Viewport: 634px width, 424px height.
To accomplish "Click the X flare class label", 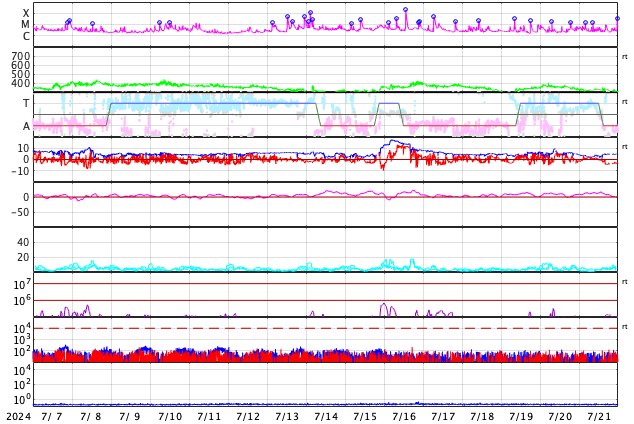I will coord(26,13).
